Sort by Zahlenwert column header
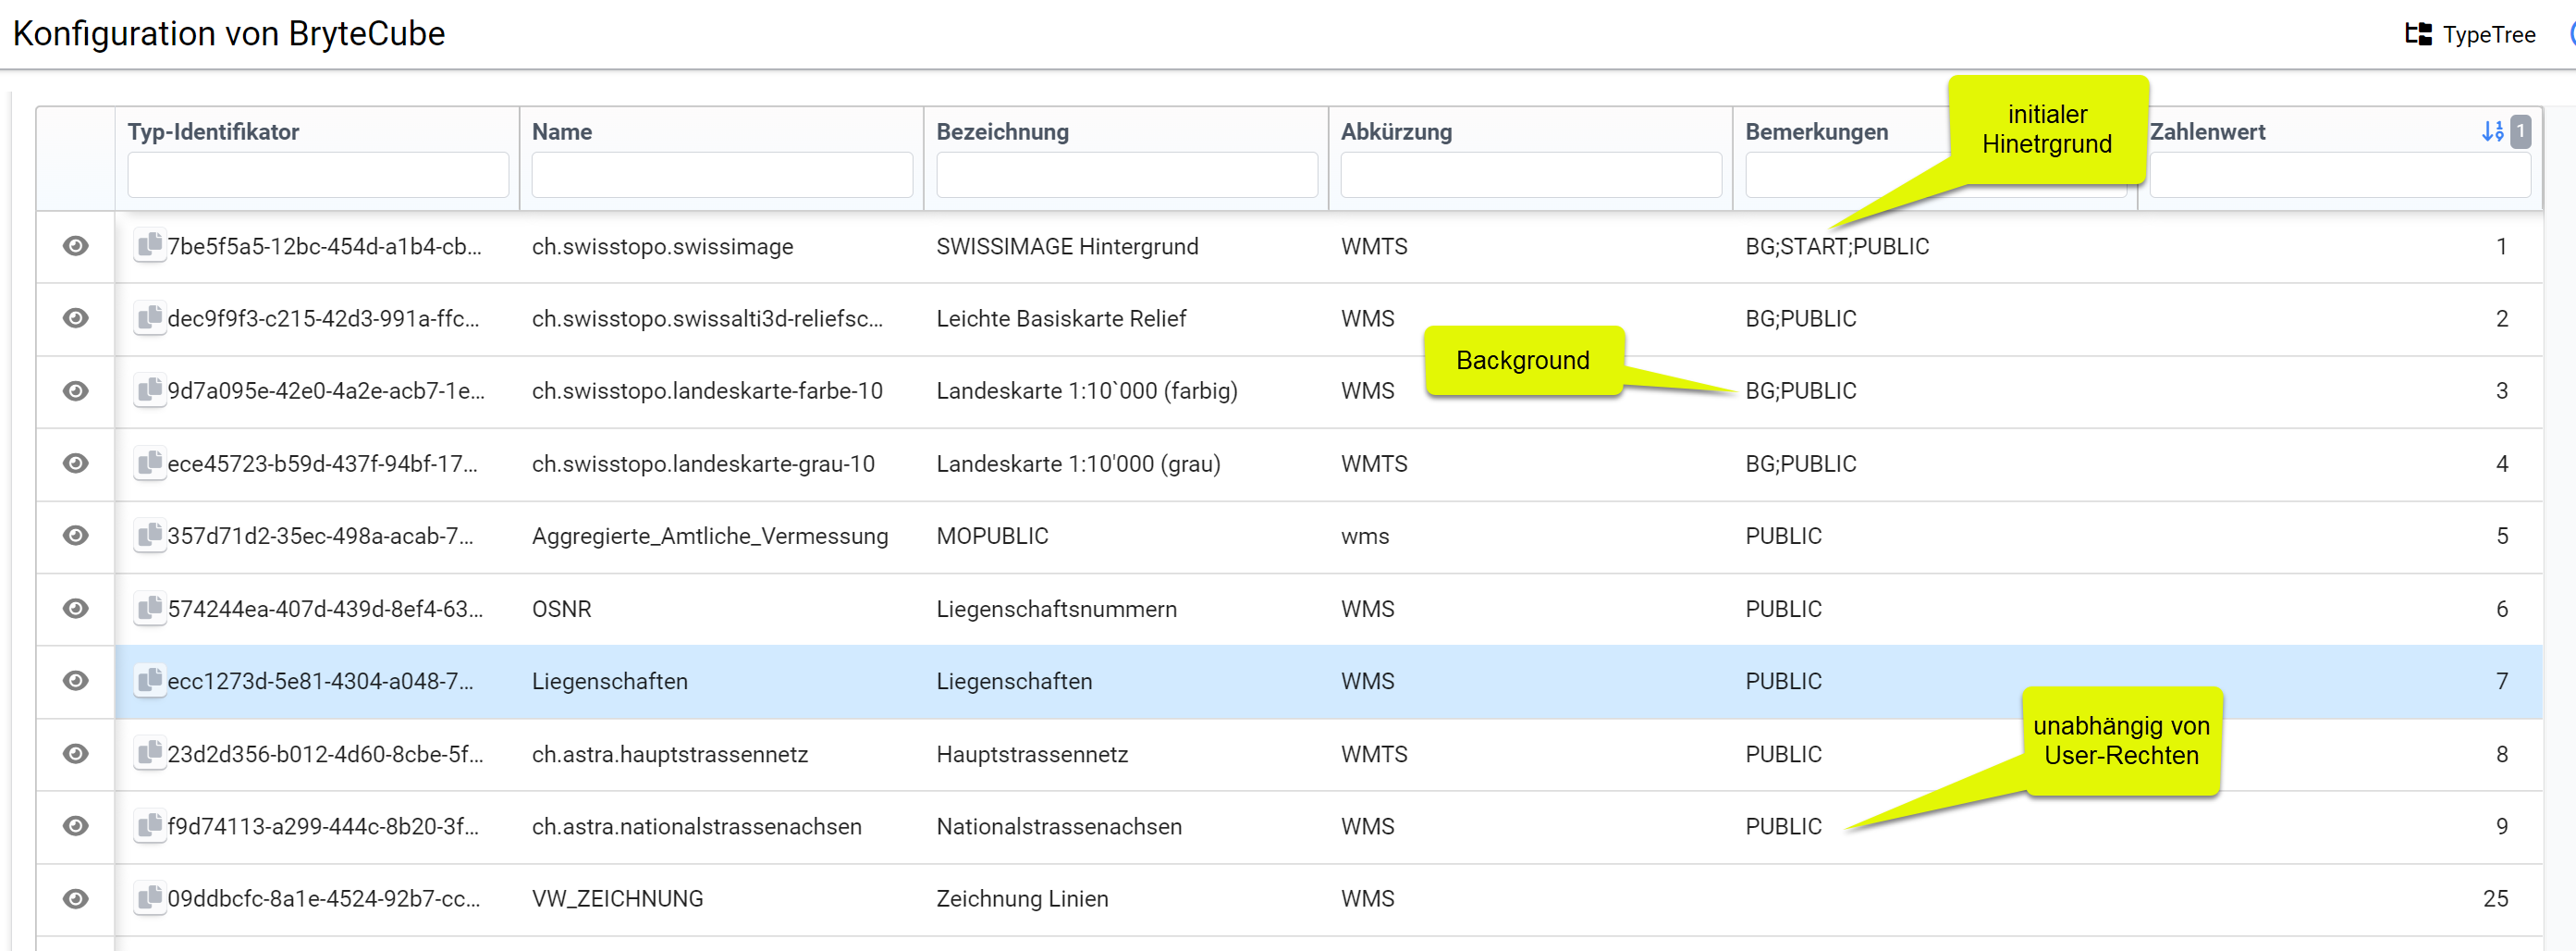 point(2207,132)
